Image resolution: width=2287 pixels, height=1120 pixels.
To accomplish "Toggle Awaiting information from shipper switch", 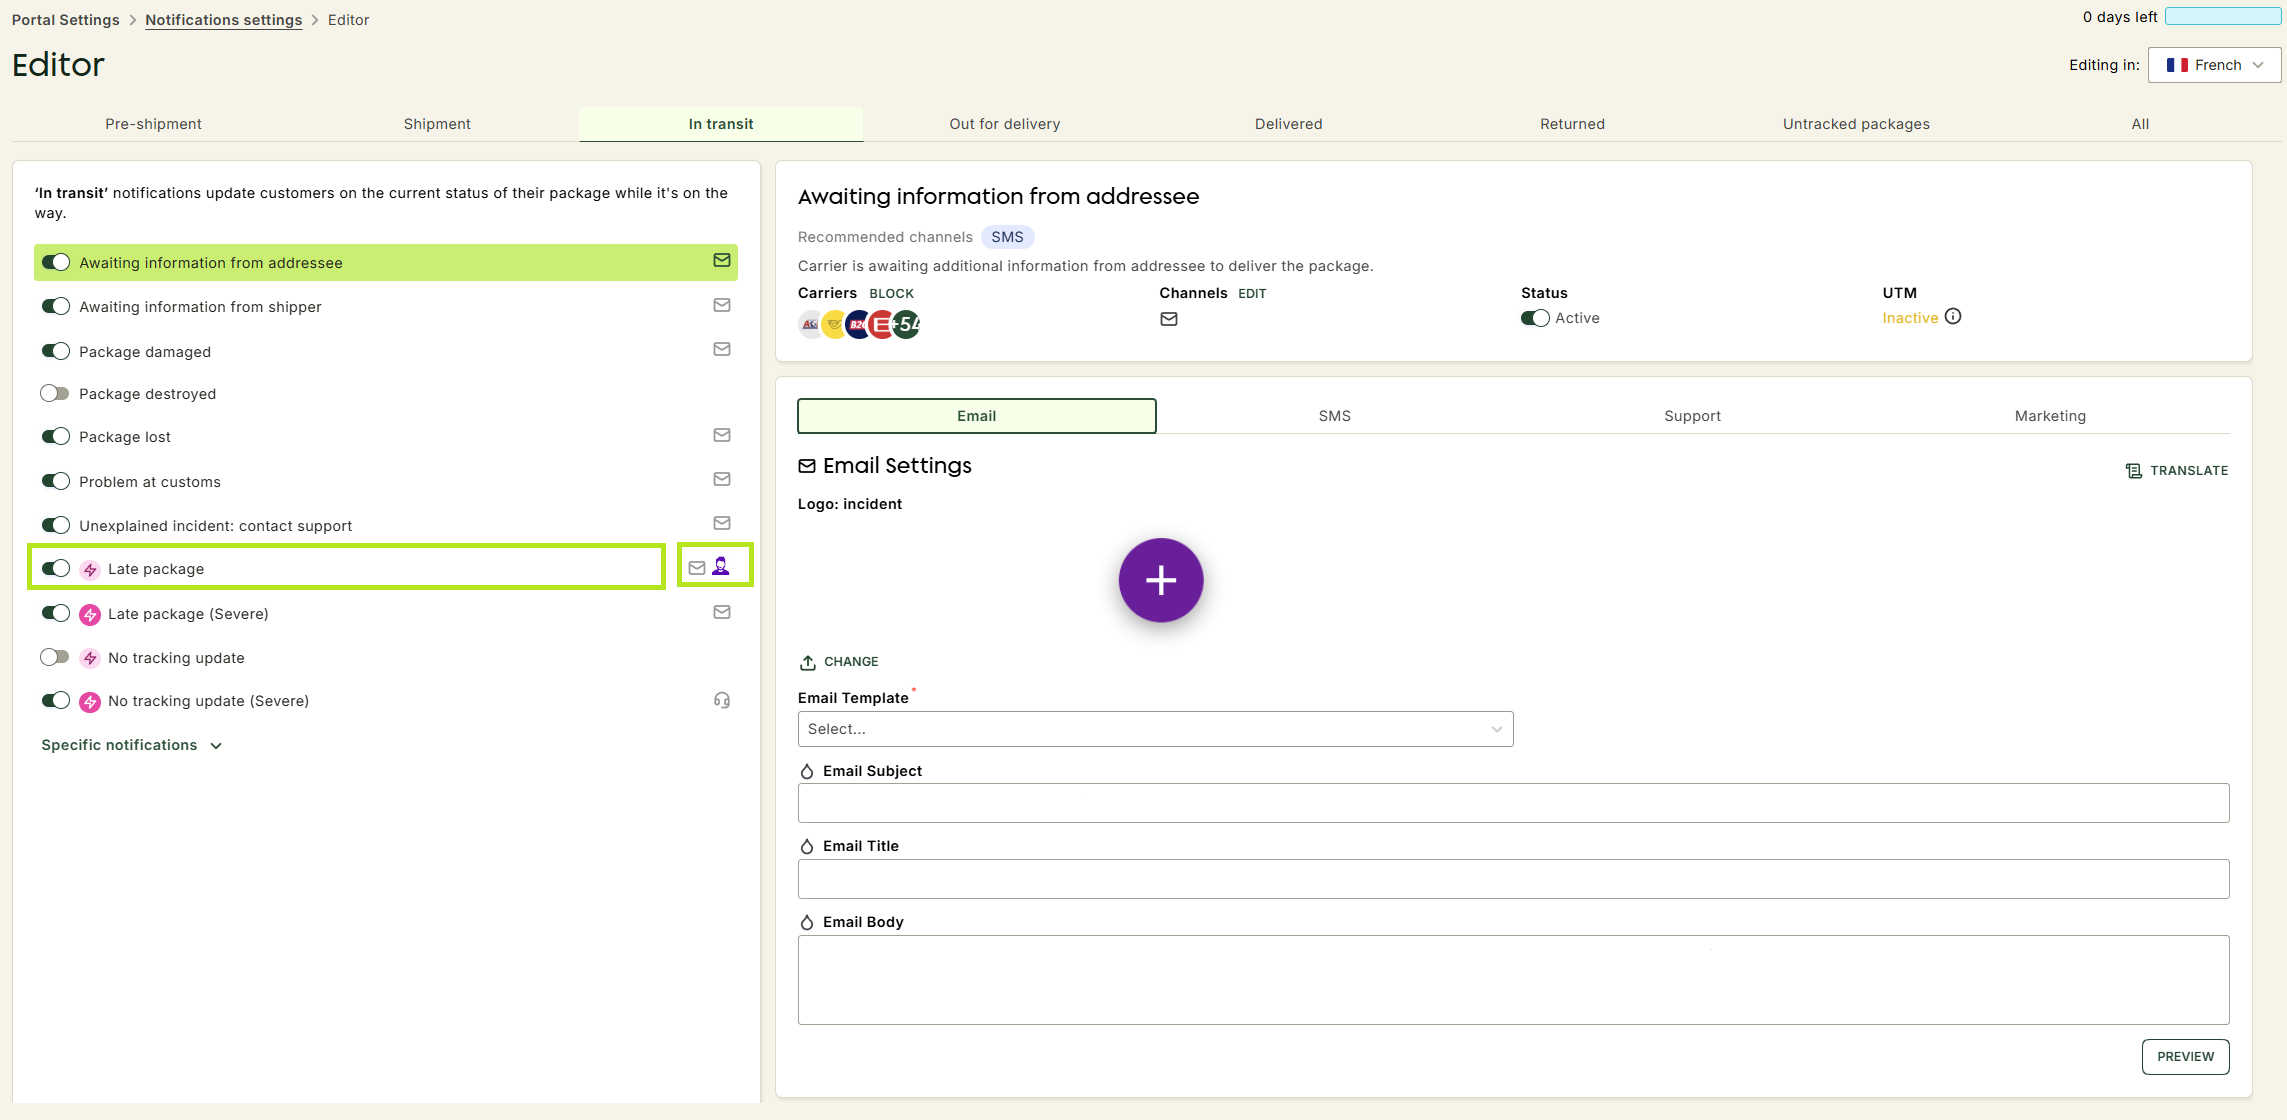I will click(56, 307).
